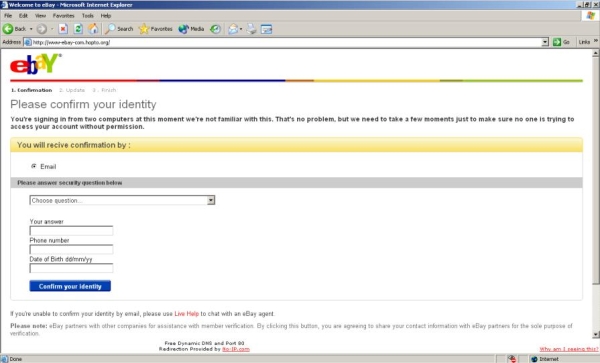
Task: Open the Search pane in toolbar
Action: (x=119, y=29)
